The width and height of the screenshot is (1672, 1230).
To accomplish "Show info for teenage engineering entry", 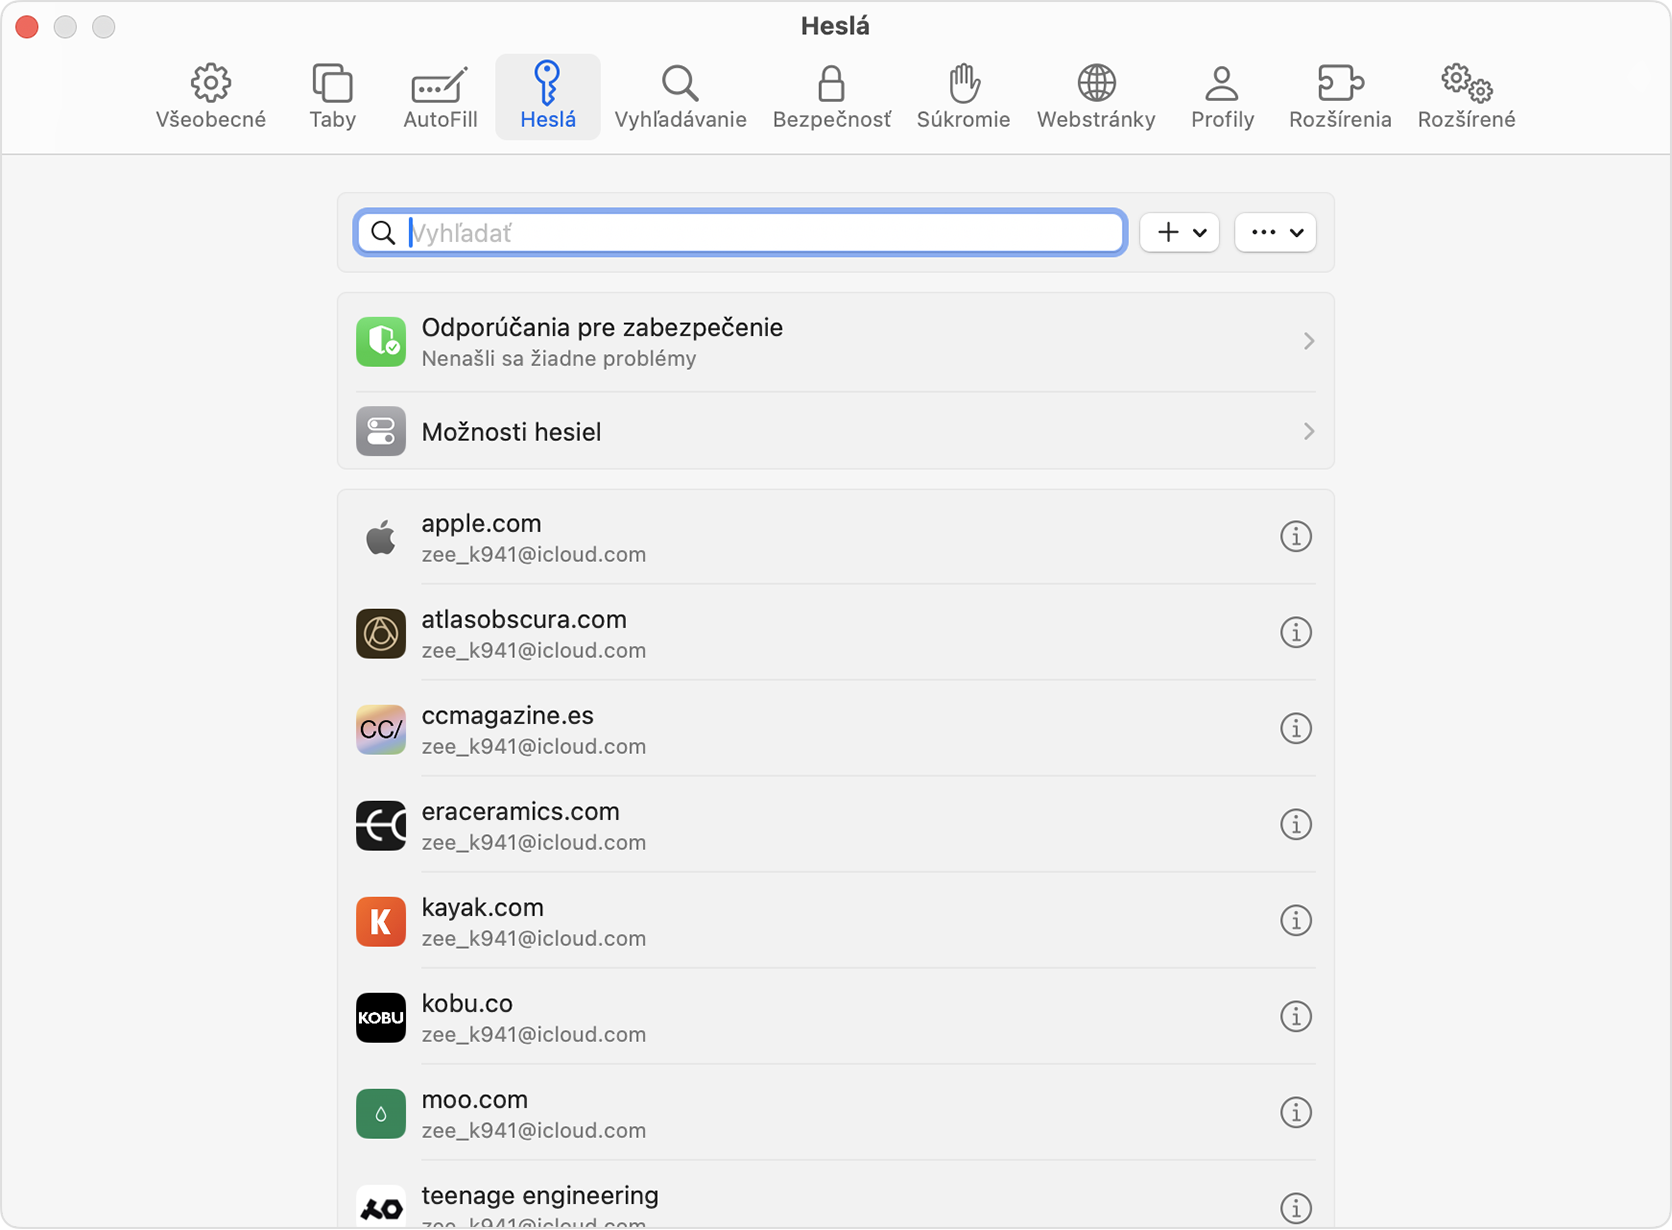I will (1296, 1208).
